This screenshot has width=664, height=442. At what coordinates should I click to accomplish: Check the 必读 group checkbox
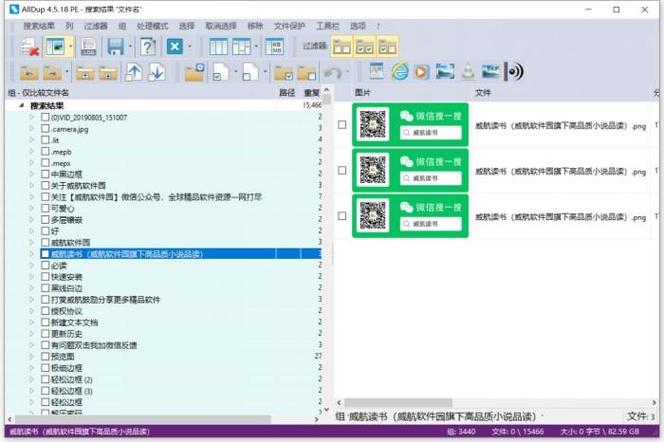[45, 265]
